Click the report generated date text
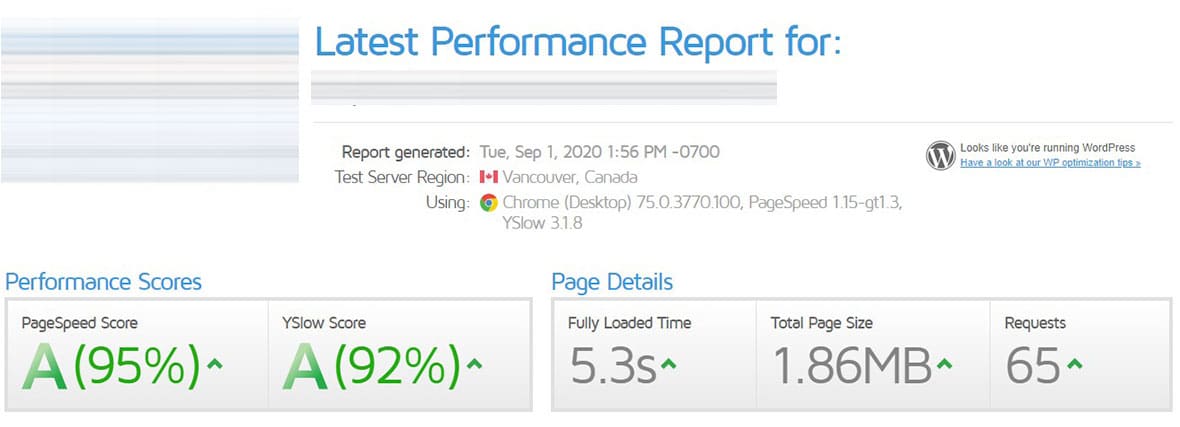This screenshot has height=427, width=1180. (x=599, y=152)
